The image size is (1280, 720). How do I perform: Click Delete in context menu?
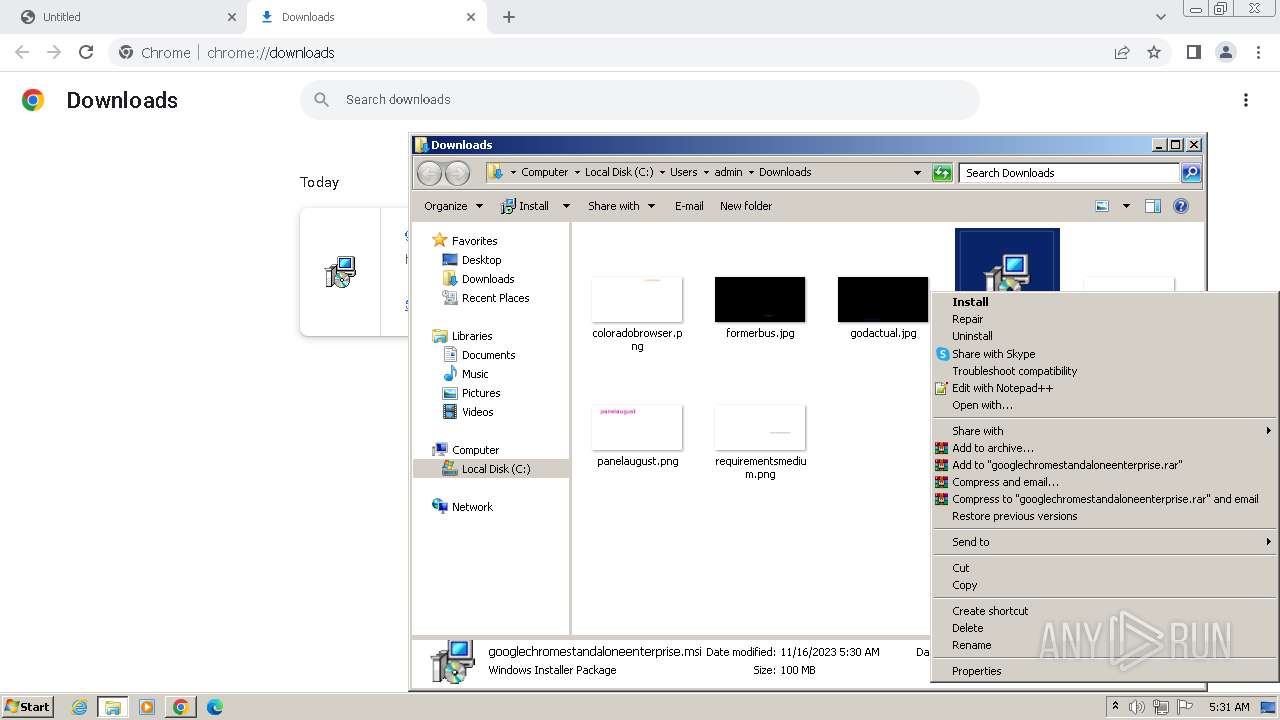(1105, 628)
